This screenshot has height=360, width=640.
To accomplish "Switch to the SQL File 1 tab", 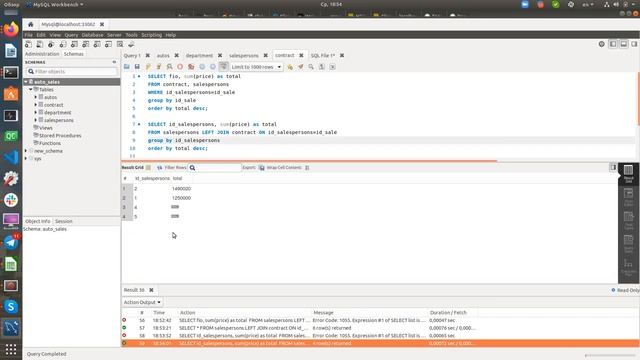I will (x=322, y=56).
